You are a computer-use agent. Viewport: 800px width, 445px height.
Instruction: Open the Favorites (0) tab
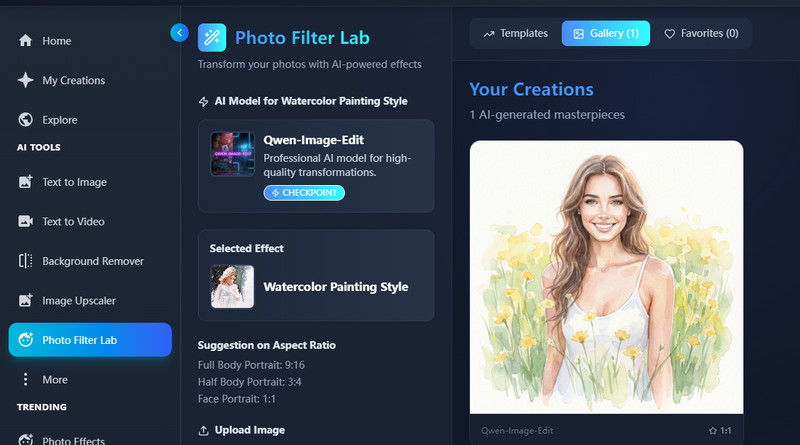click(x=701, y=34)
